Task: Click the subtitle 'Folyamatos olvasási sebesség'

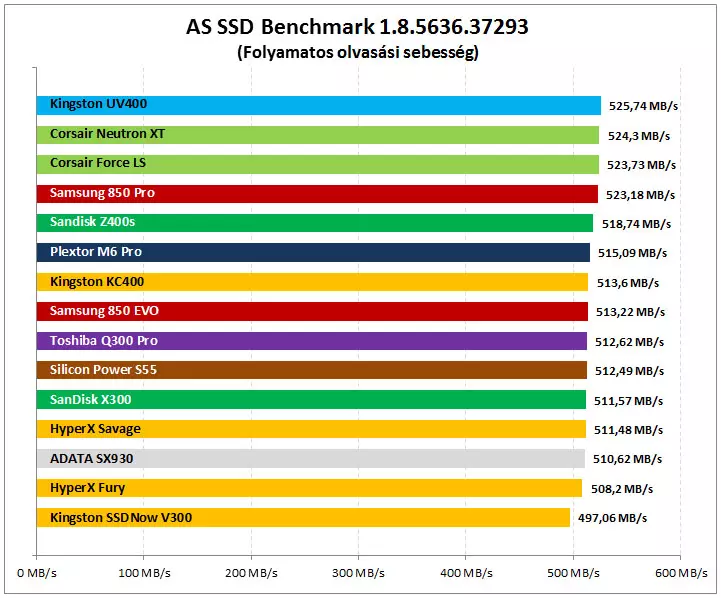Action: click(358, 52)
